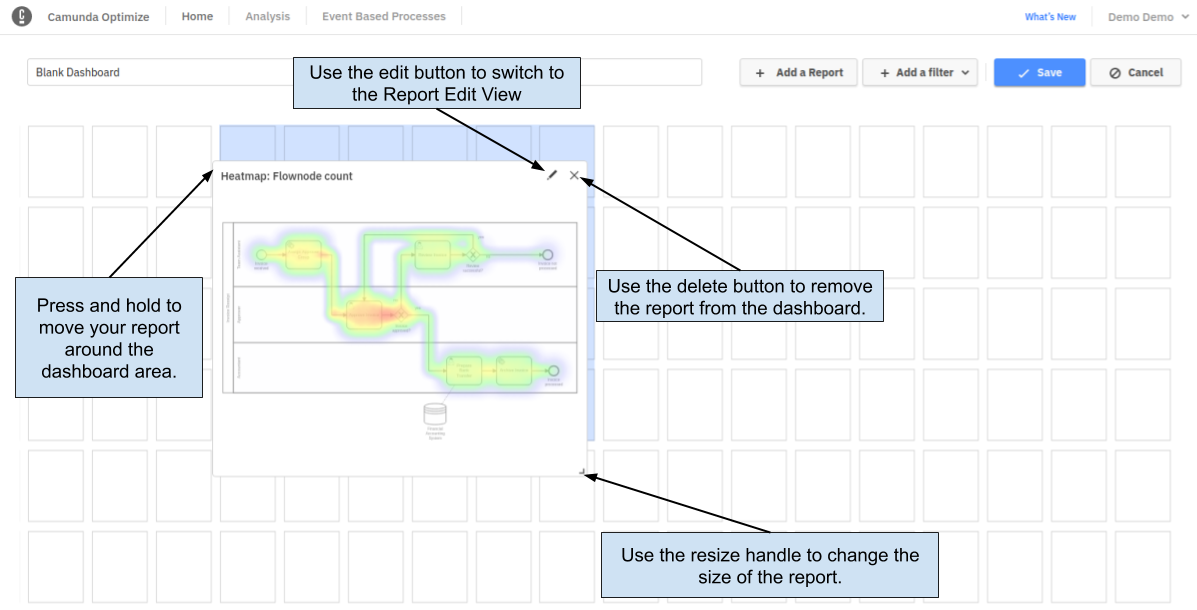Viewport: 1197px width, 610px height.
Task: Cancel dashboard editing
Action: (1136, 72)
